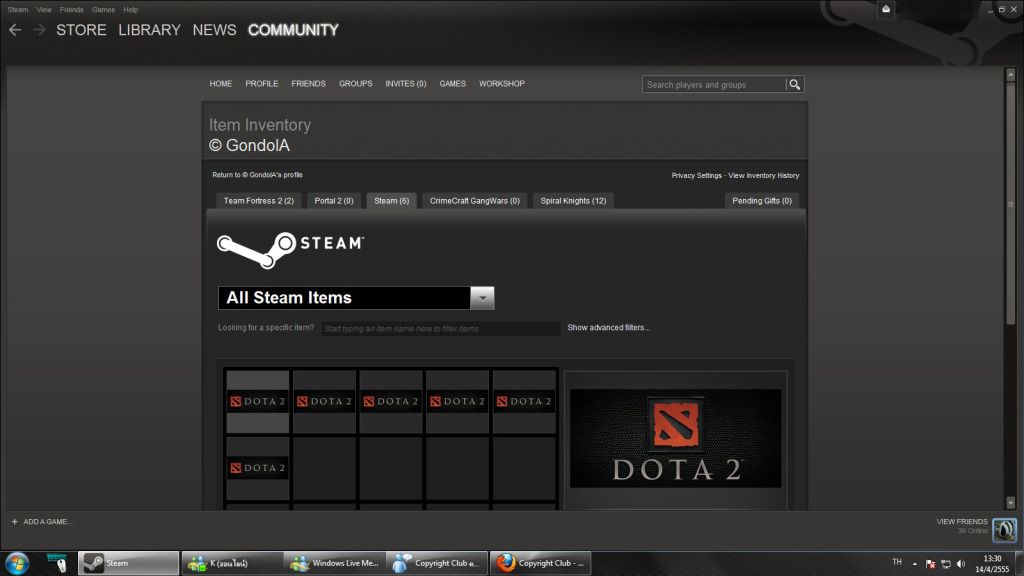This screenshot has width=1024, height=576.
Task: Open the Spiral Knights inventory tab
Action: click(x=573, y=201)
